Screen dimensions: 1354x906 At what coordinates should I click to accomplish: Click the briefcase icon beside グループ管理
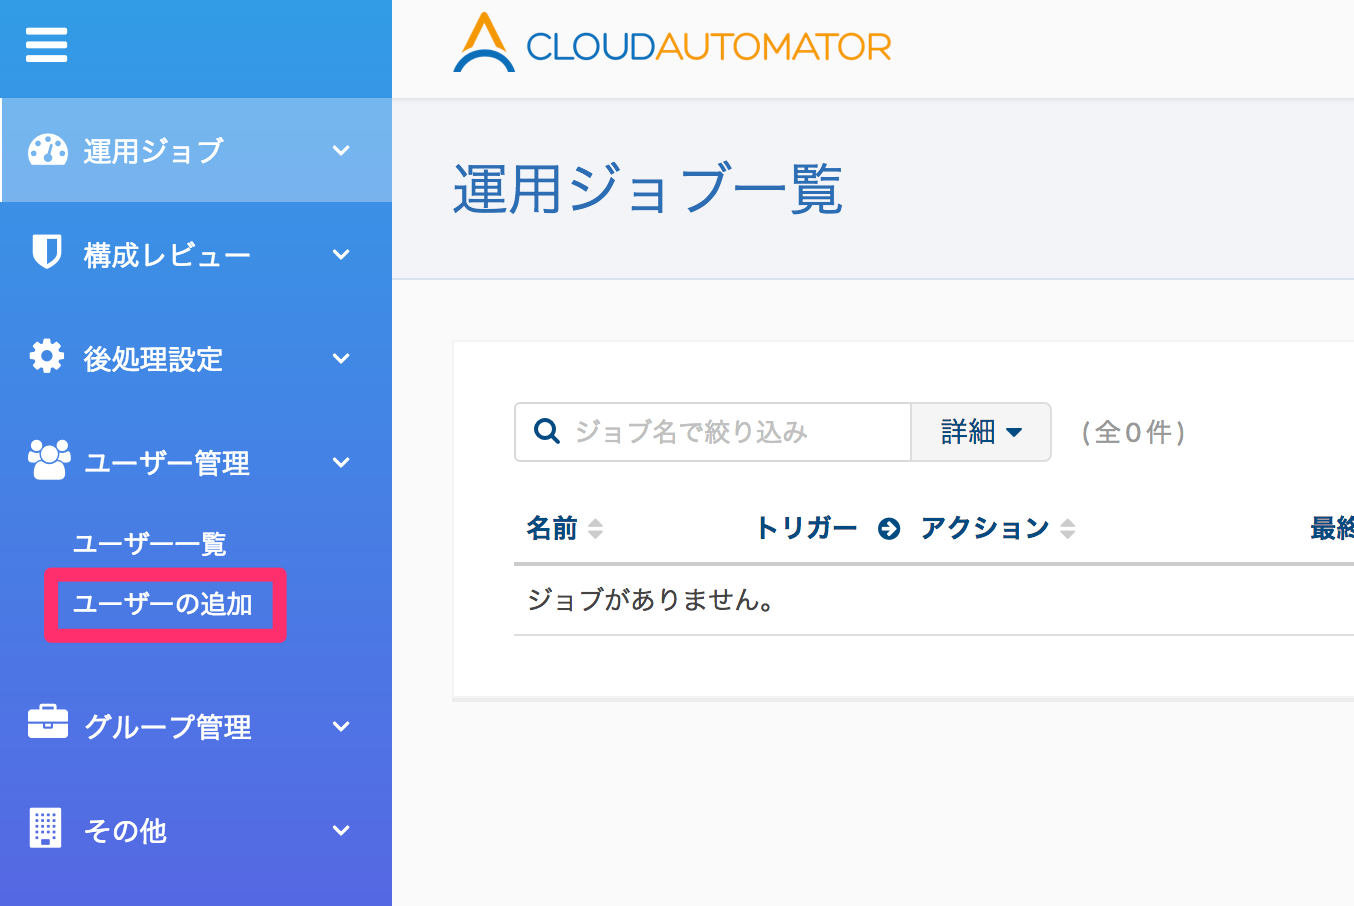(48, 722)
